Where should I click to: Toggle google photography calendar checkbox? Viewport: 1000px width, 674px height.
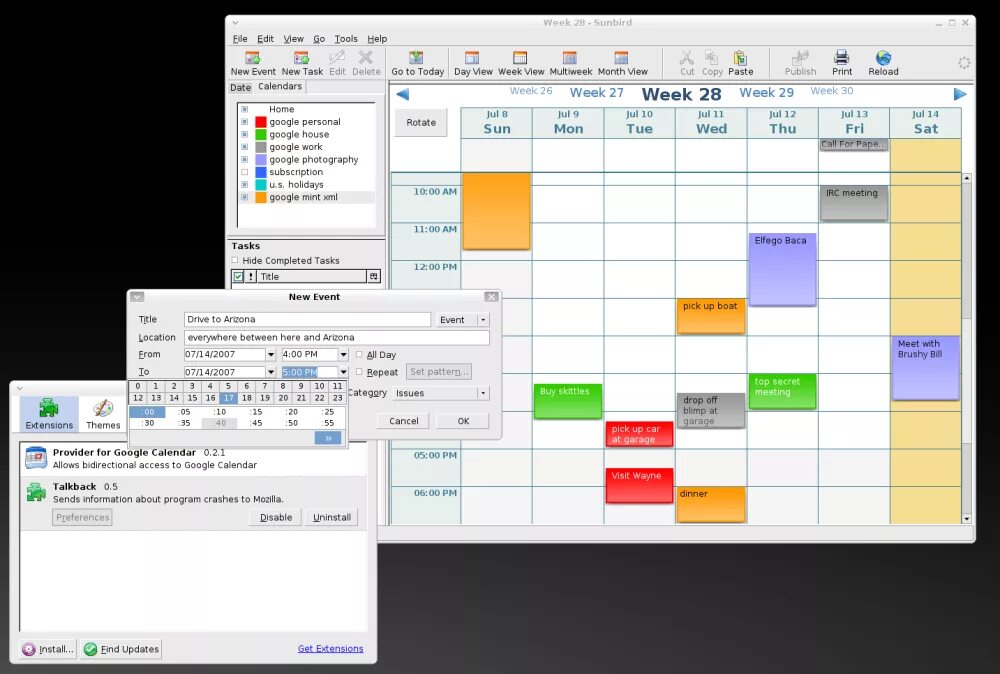(x=244, y=159)
